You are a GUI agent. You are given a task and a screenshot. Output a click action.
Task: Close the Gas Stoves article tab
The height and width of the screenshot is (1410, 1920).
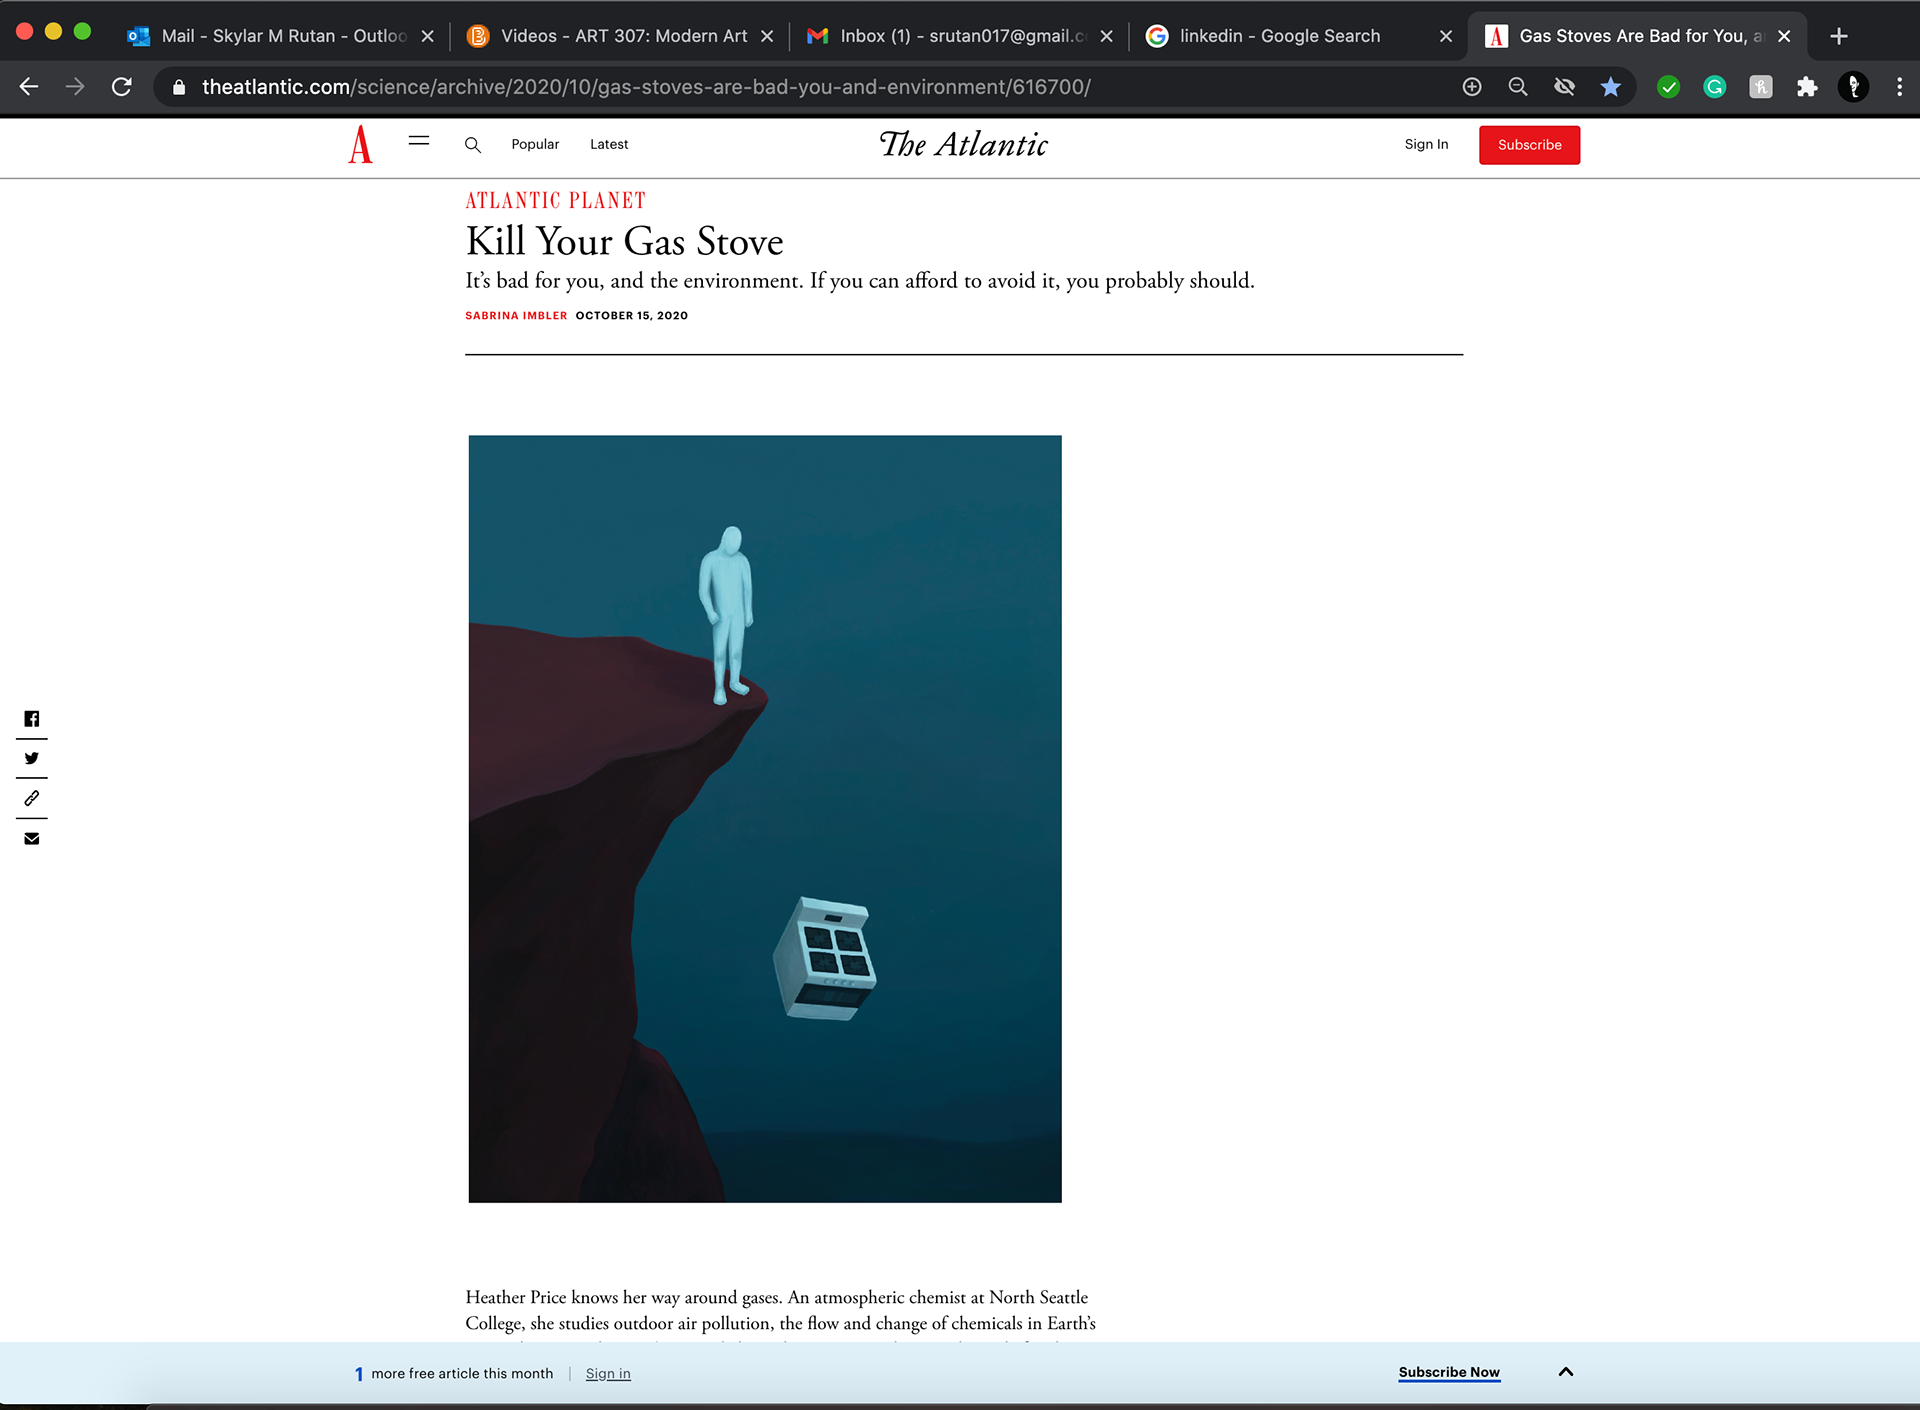[x=1785, y=36]
